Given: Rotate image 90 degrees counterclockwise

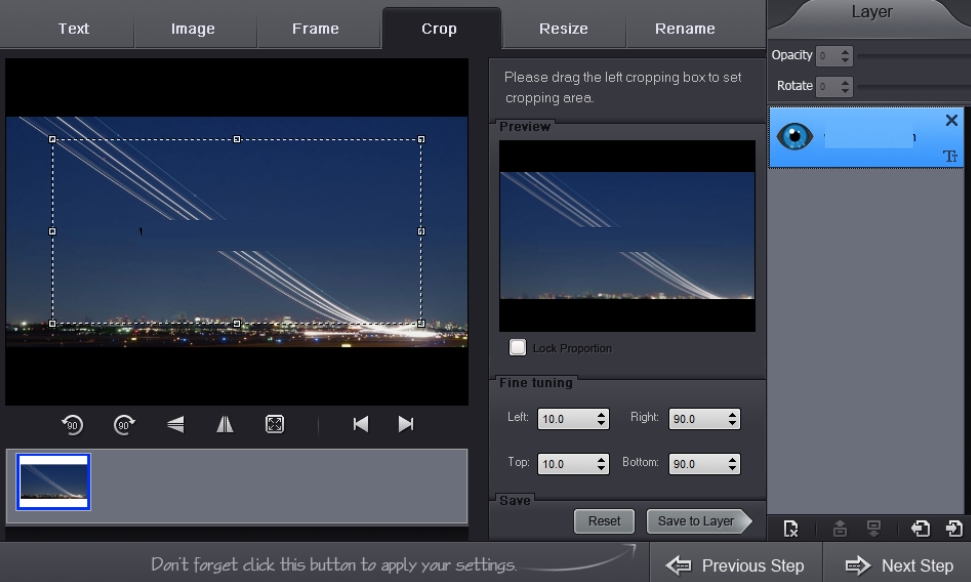Looking at the screenshot, I should click(73, 425).
